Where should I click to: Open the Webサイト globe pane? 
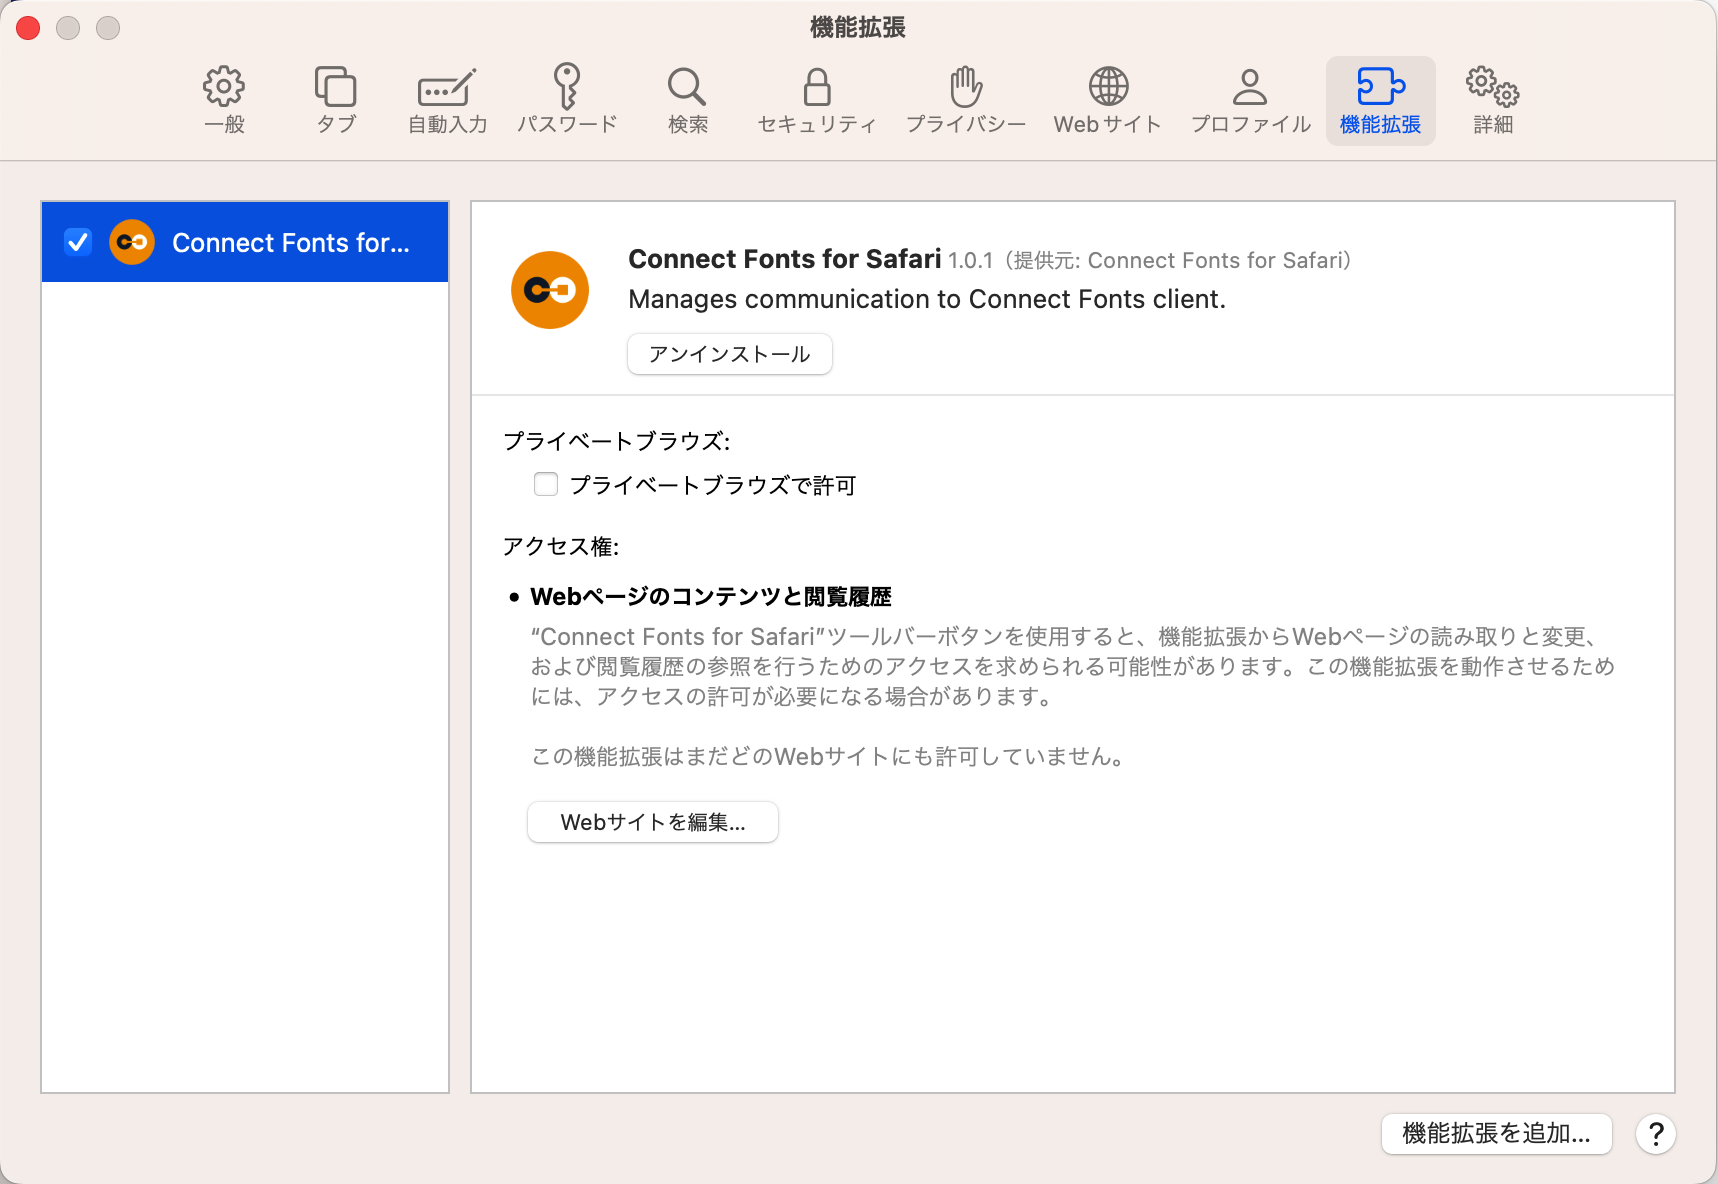1108,100
